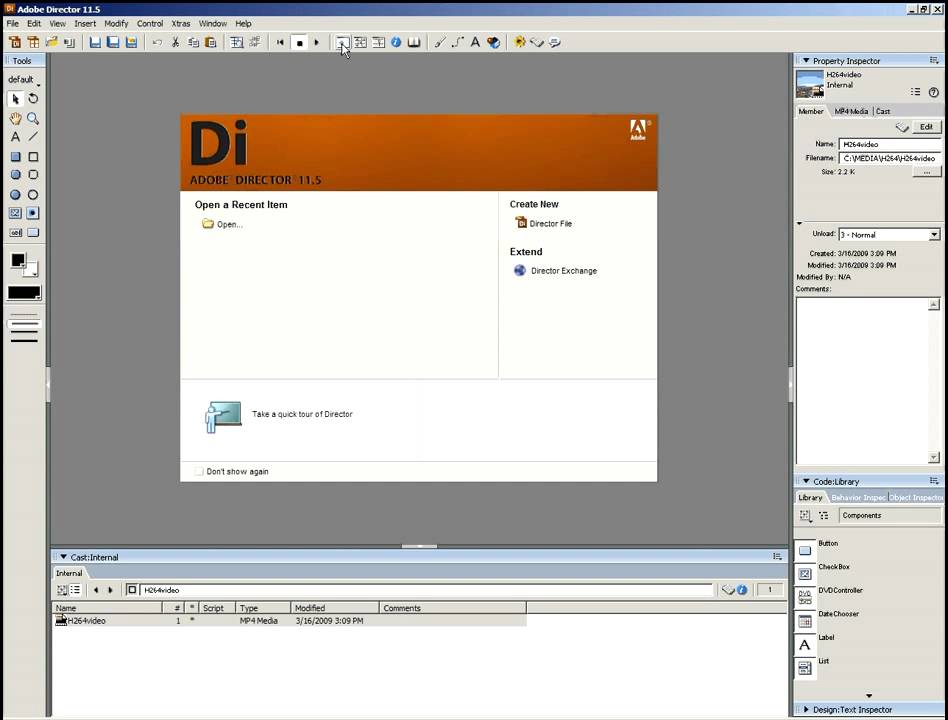This screenshot has width=948, height=720.
Task: Select the Push Button tool
Action: (x=33, y=233)
